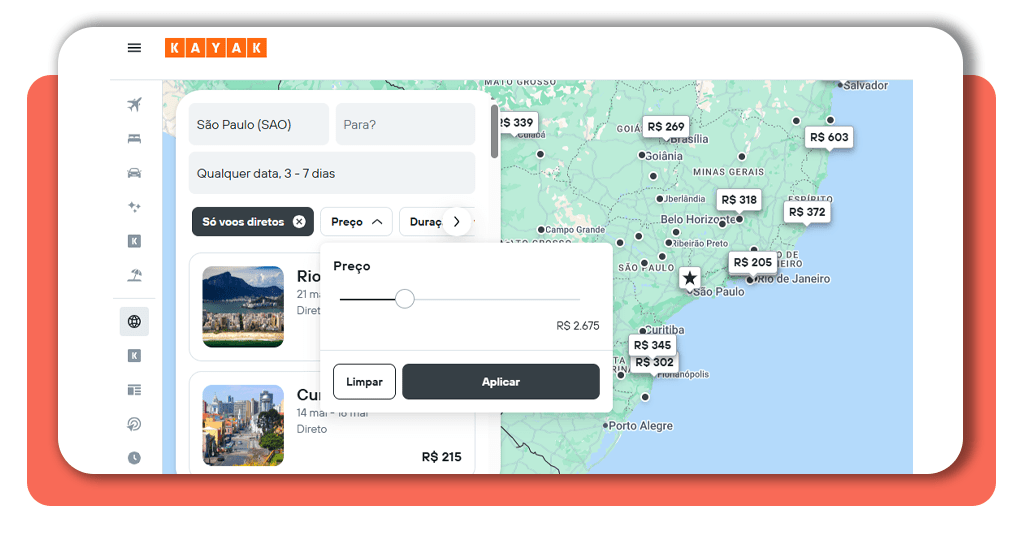Click the KAYAK logo
This screenshot has height=536, width=1024.
215,48
